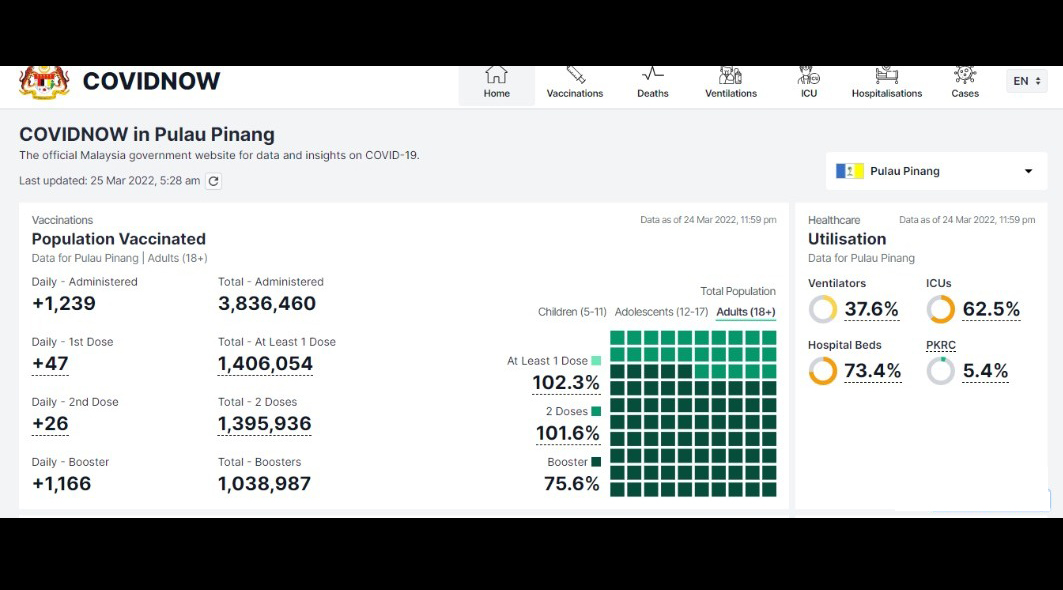Click the 37.6% ventilators value
Viewport: 1063px width, 590px height.
871,309
